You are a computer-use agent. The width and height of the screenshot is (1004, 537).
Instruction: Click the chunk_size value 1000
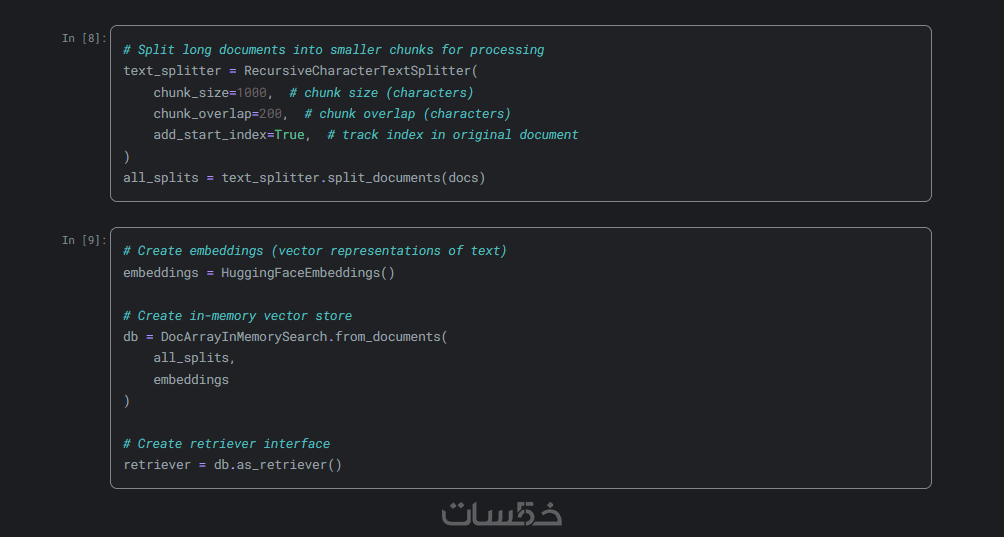pyautogui.click(x=251, y=93)
